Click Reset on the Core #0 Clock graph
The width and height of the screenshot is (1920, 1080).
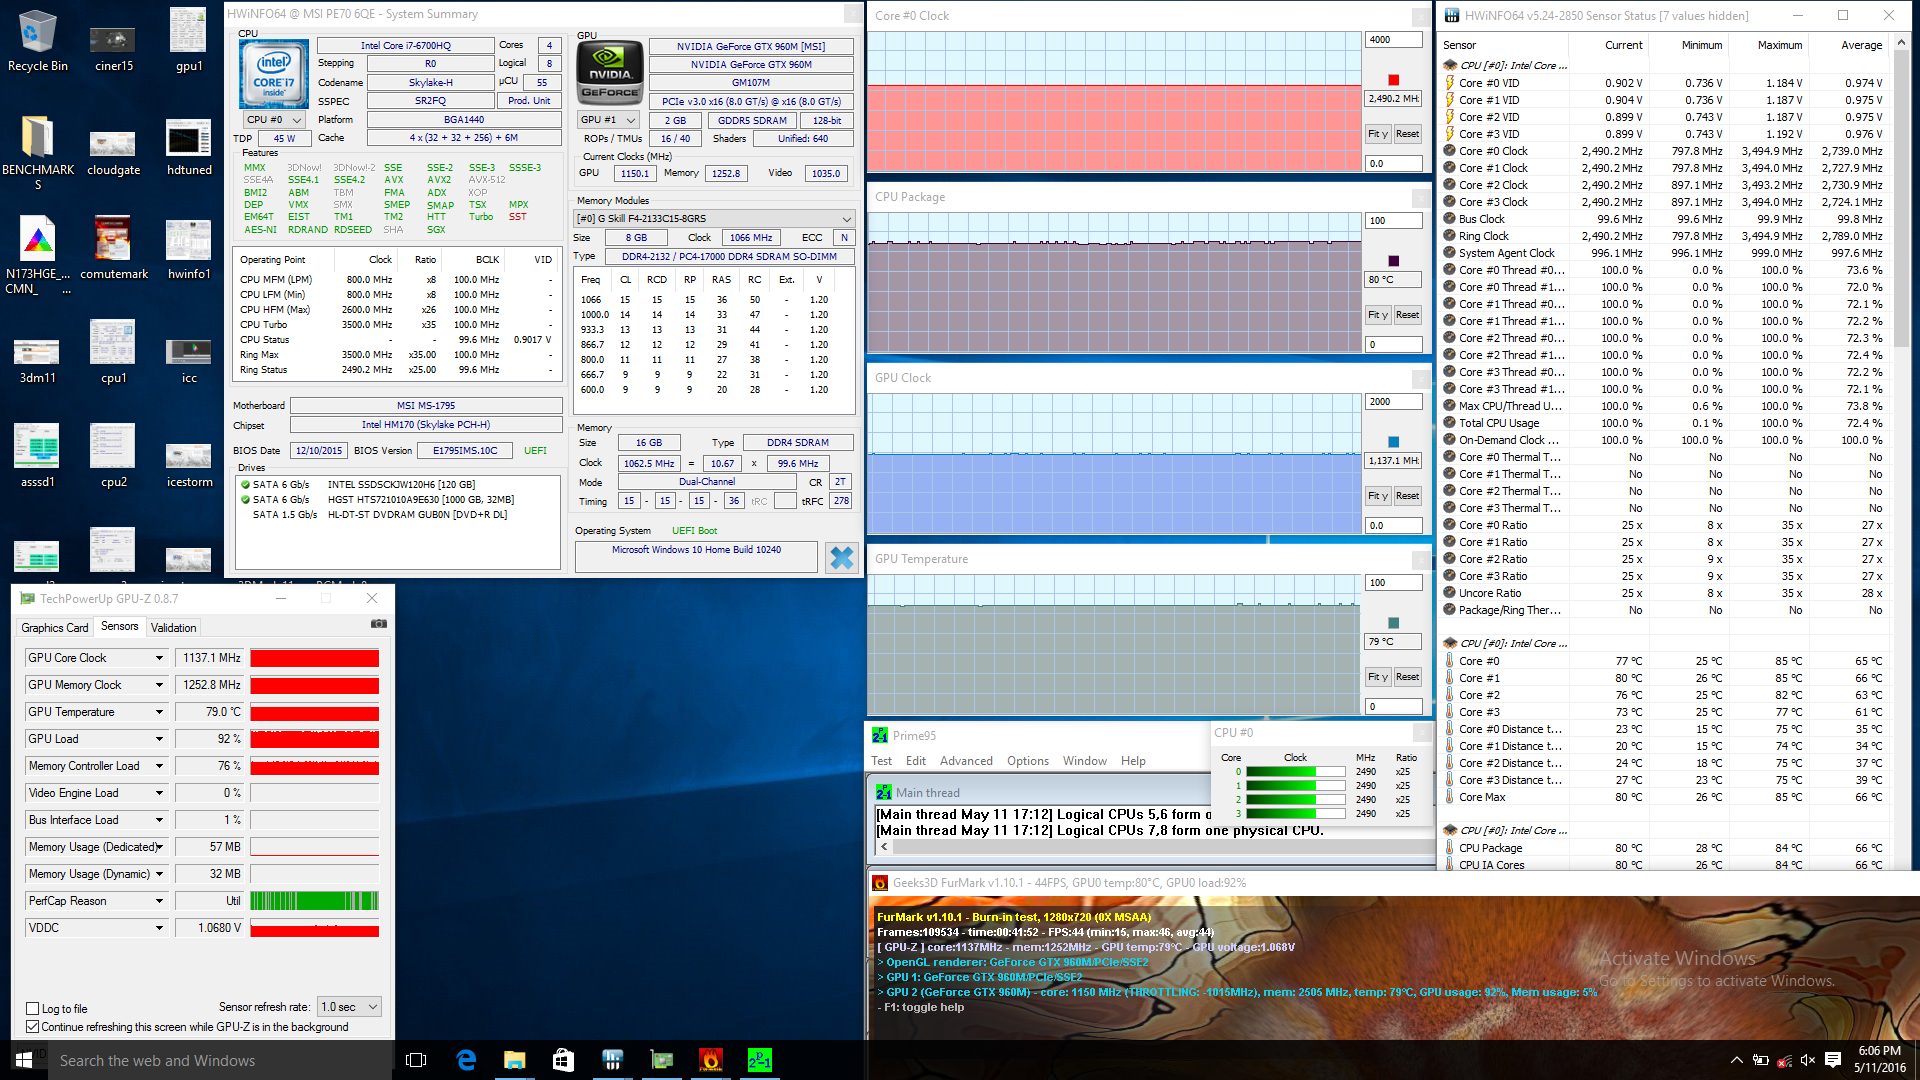click(x=1407, y=134)
